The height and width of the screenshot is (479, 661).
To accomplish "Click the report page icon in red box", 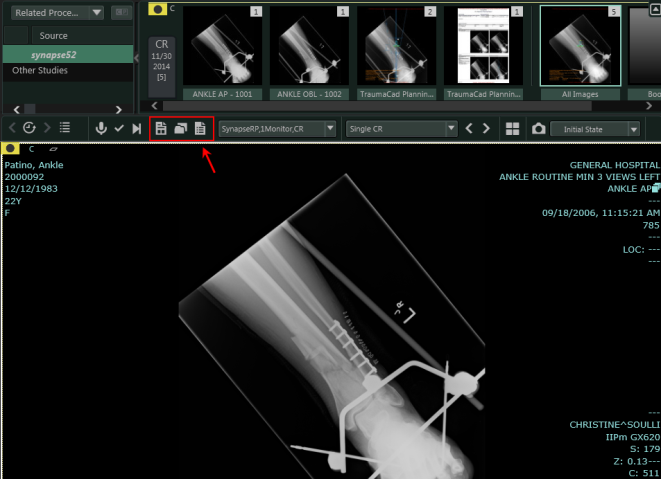I will point(200,128).
